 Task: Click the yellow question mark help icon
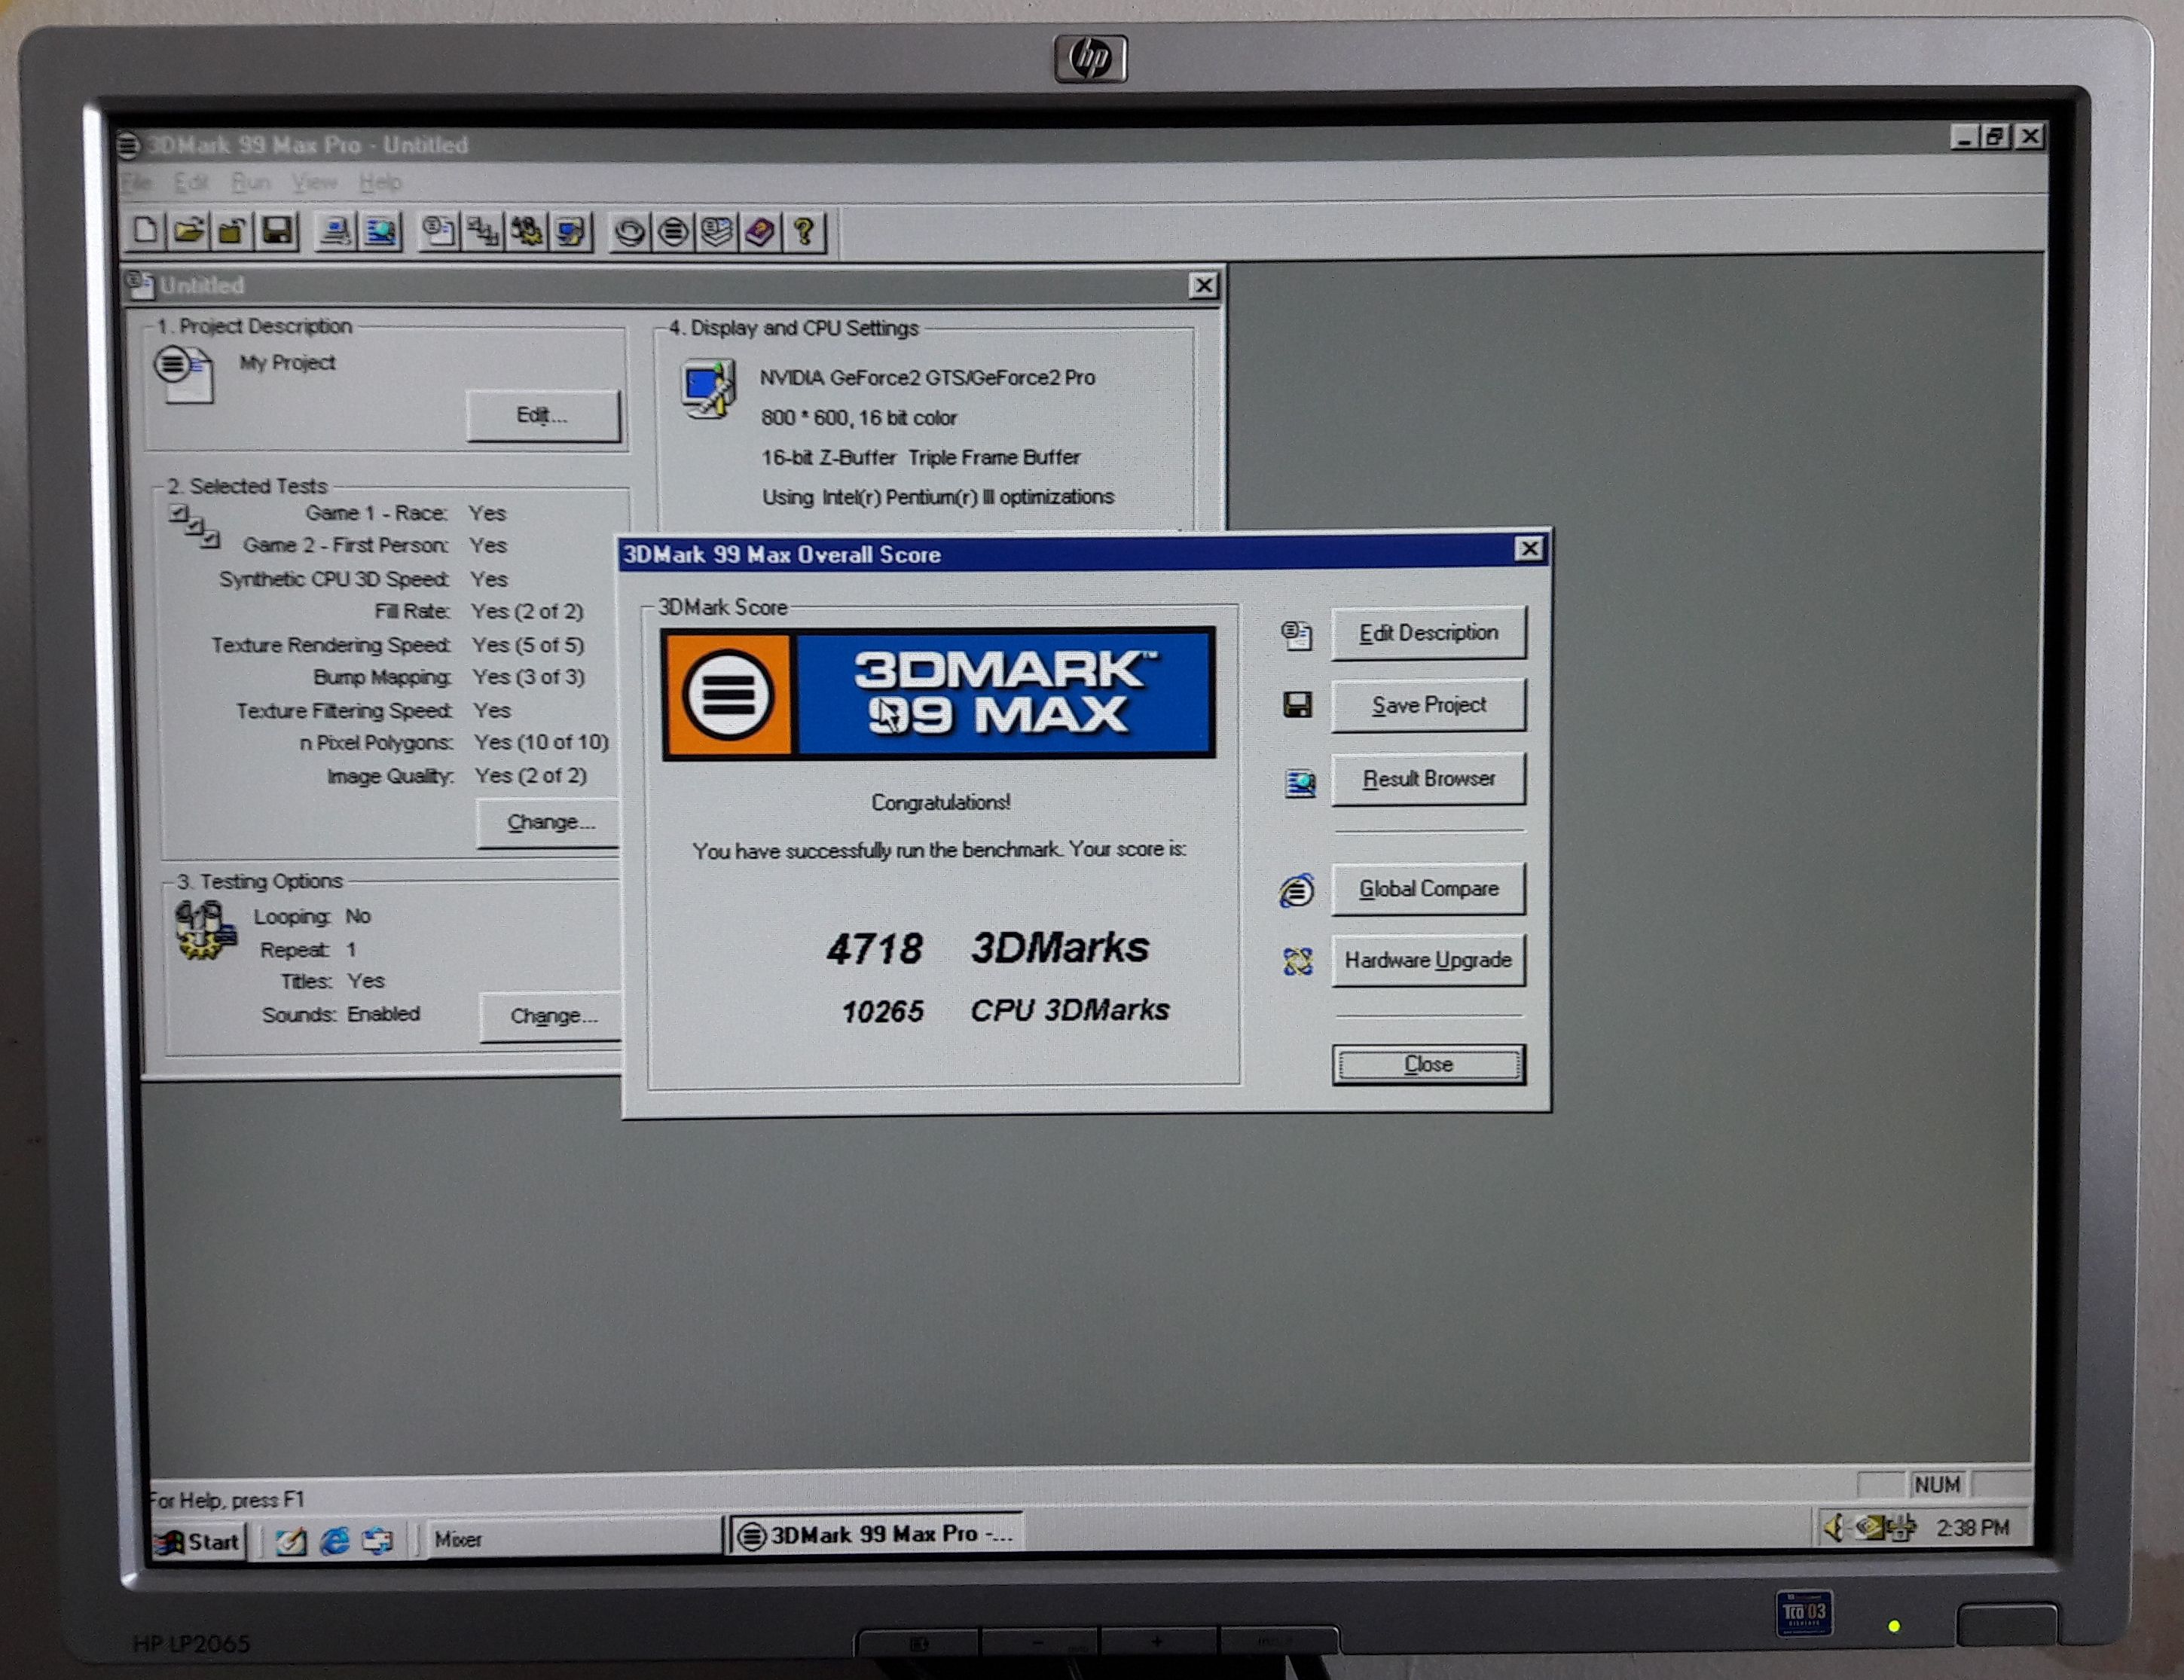click(804, 232)
